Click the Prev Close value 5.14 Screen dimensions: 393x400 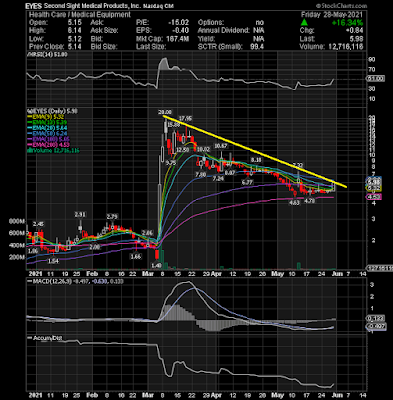[x=74, y=47]
